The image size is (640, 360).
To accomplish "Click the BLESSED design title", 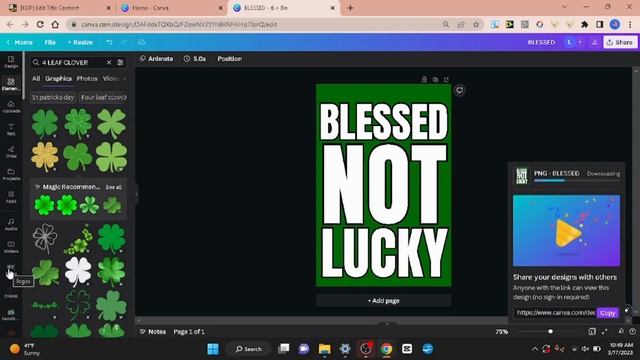I will [x=541, y=42].
